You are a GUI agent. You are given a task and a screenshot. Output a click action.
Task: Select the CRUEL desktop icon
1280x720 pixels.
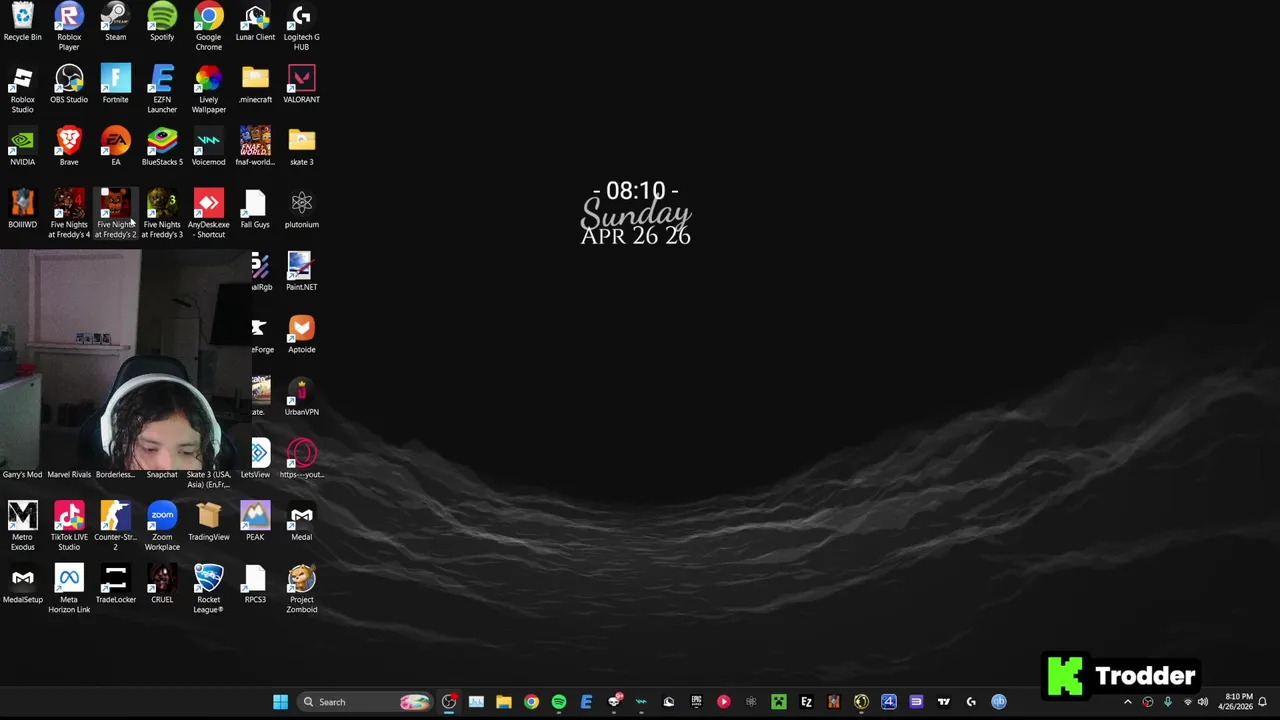pos(162,585)
